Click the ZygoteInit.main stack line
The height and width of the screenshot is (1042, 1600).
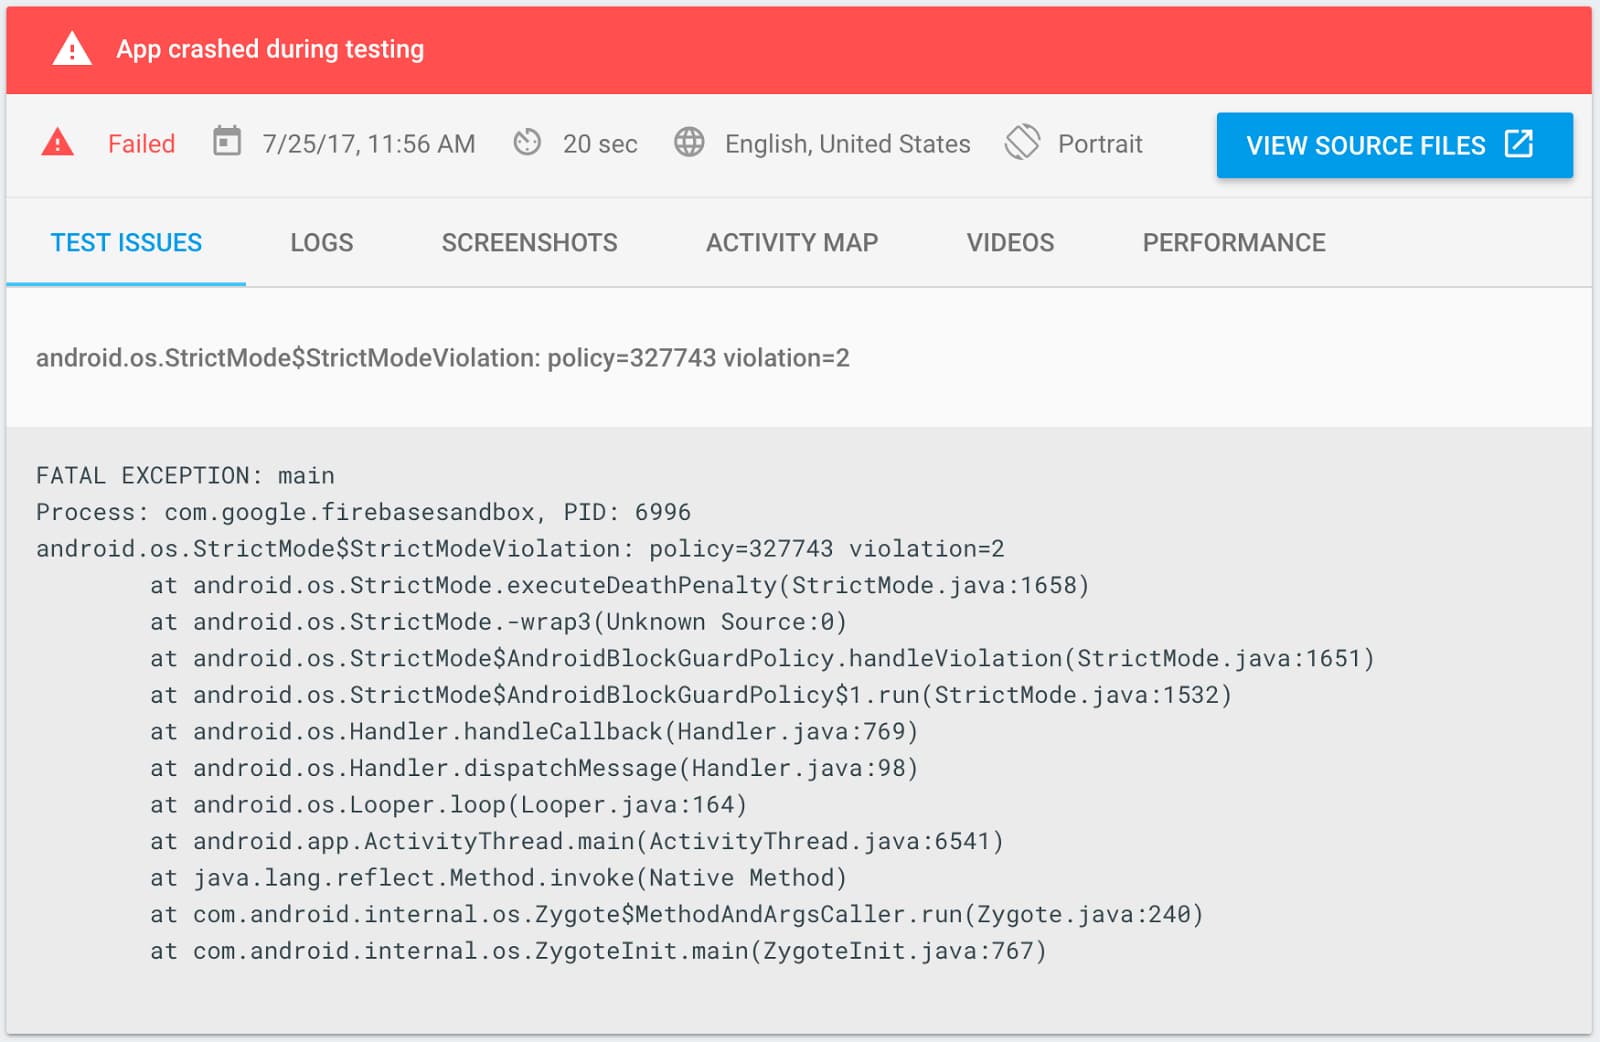pos(598,951)
